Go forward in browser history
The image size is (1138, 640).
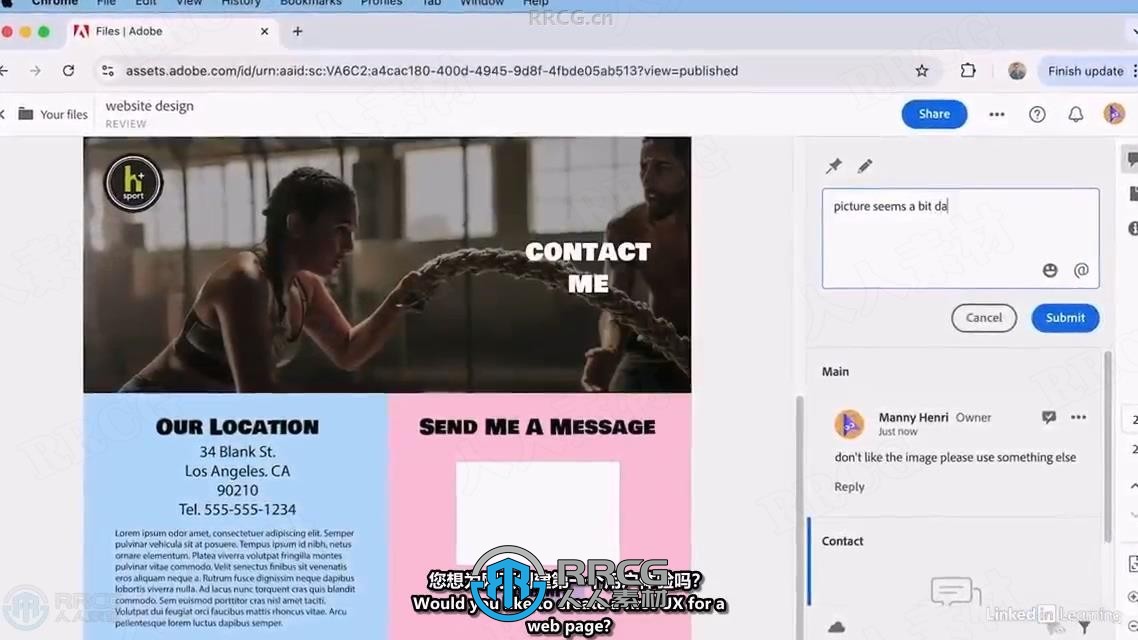(x=35, y=70)
